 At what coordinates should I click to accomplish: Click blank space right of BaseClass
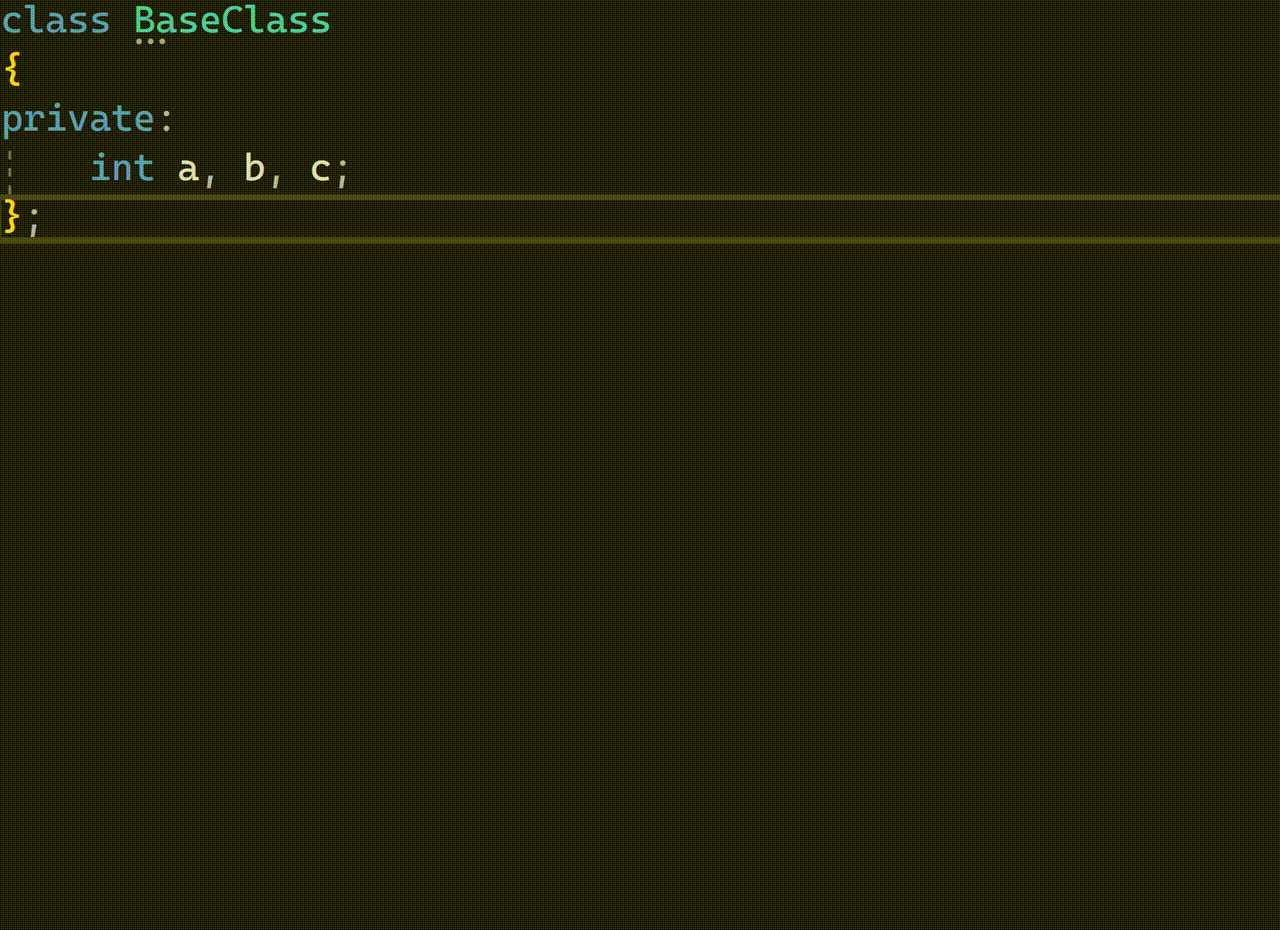(x=700, y=20)
